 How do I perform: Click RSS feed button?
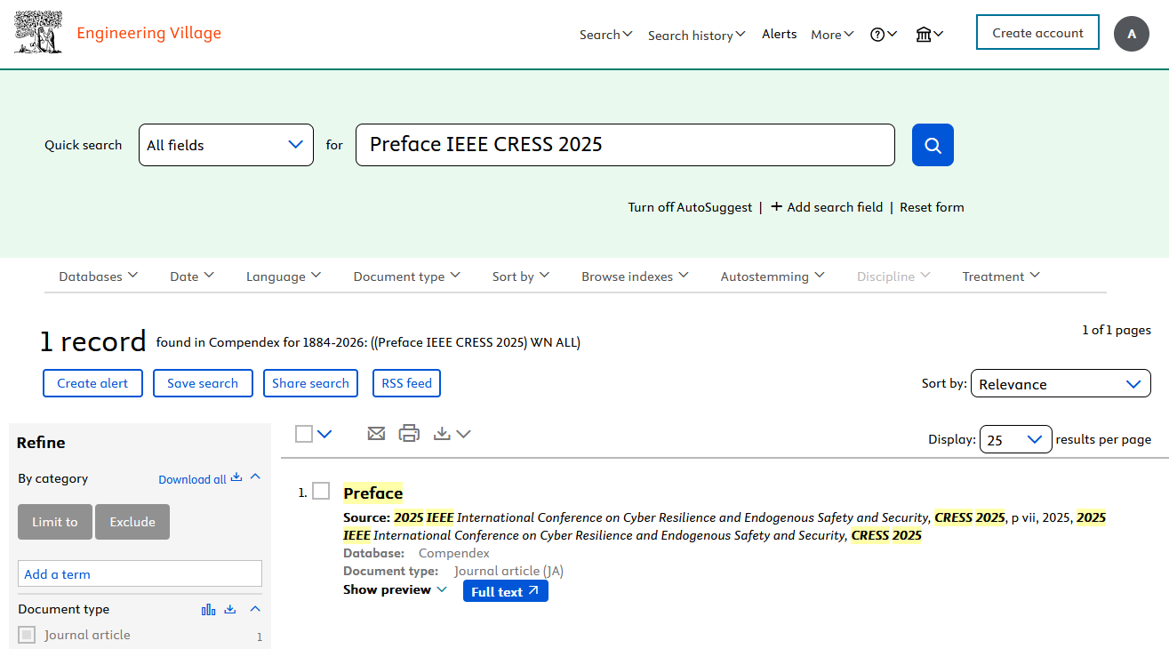pos(406,383)
